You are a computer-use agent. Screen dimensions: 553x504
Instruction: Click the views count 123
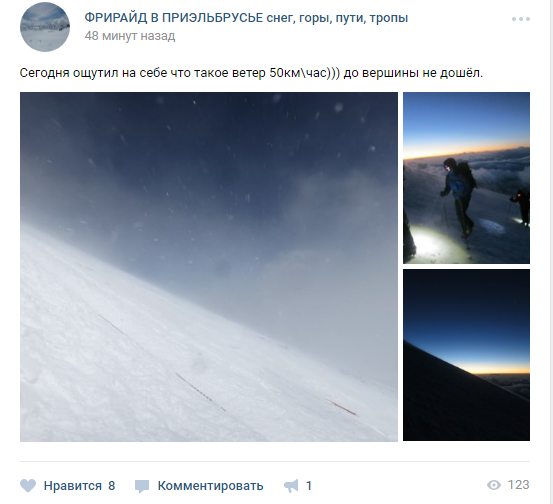518,485
